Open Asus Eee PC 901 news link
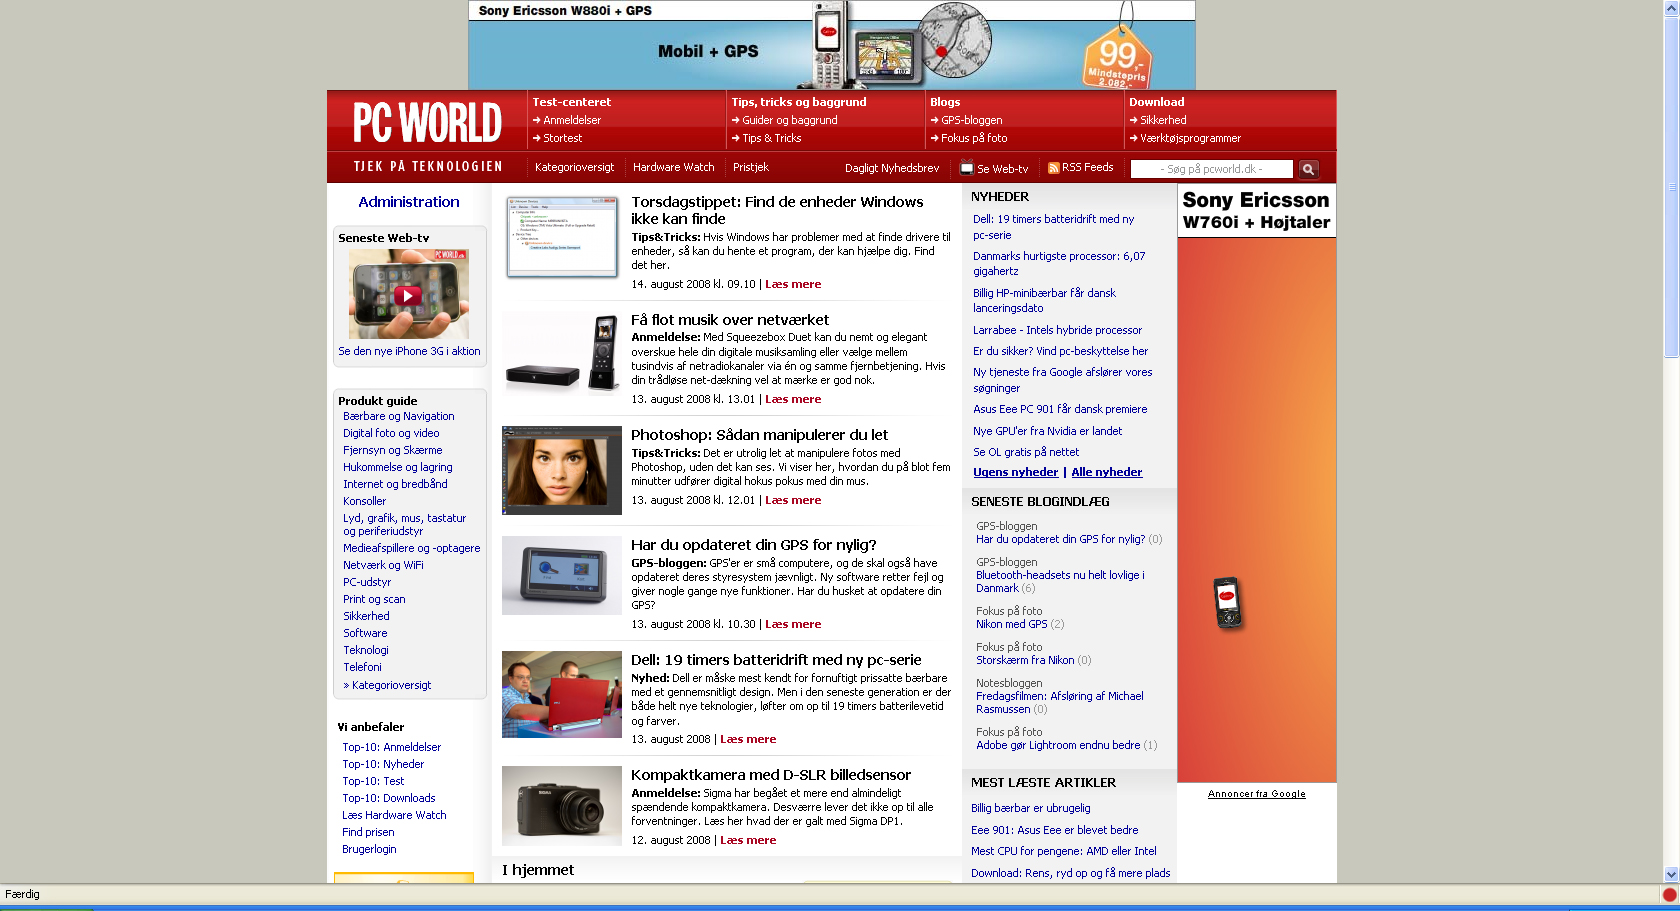This screenshot has width=1680, height=911. pyautogui.click(x=1060, y=409)
